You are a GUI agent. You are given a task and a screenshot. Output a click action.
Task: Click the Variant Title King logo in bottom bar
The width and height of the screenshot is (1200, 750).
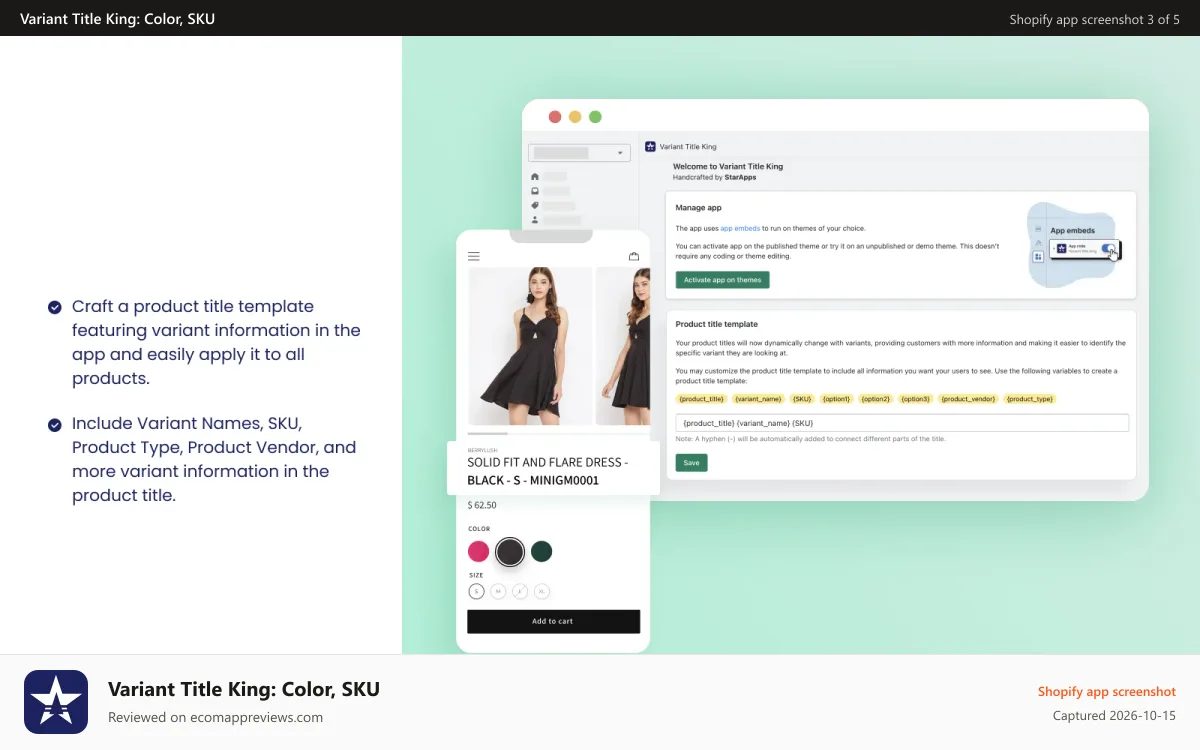pyautogui.click(x=56, y=702)
